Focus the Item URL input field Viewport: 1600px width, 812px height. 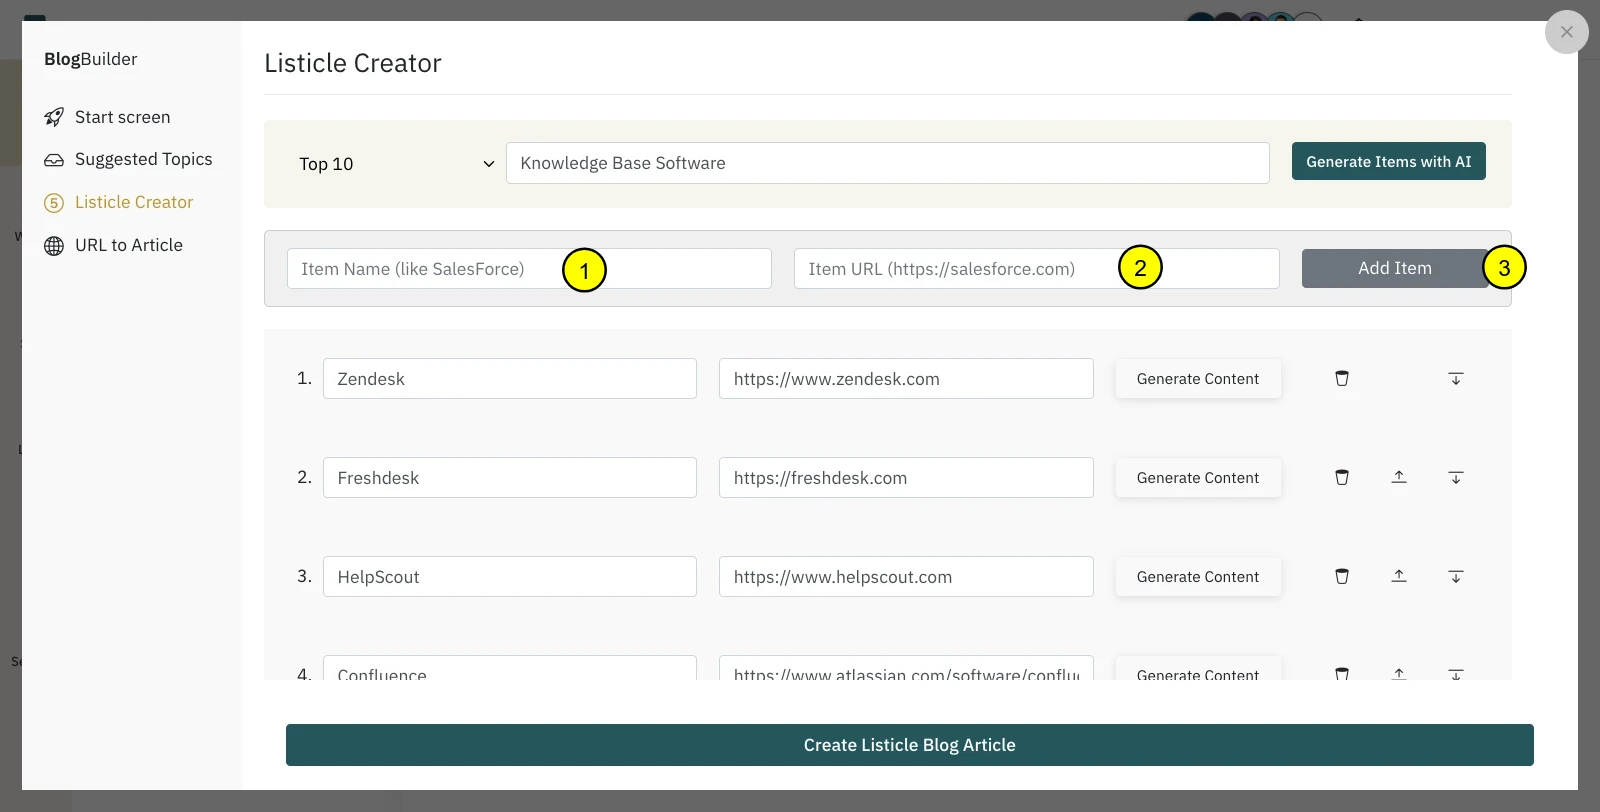[1036, 269]
